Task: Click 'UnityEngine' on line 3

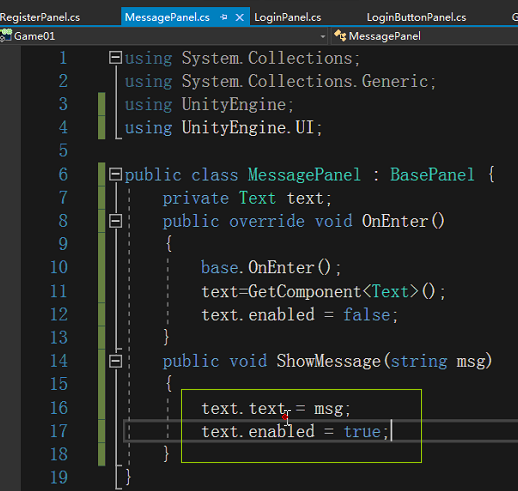Action: (x=234, y=105)
